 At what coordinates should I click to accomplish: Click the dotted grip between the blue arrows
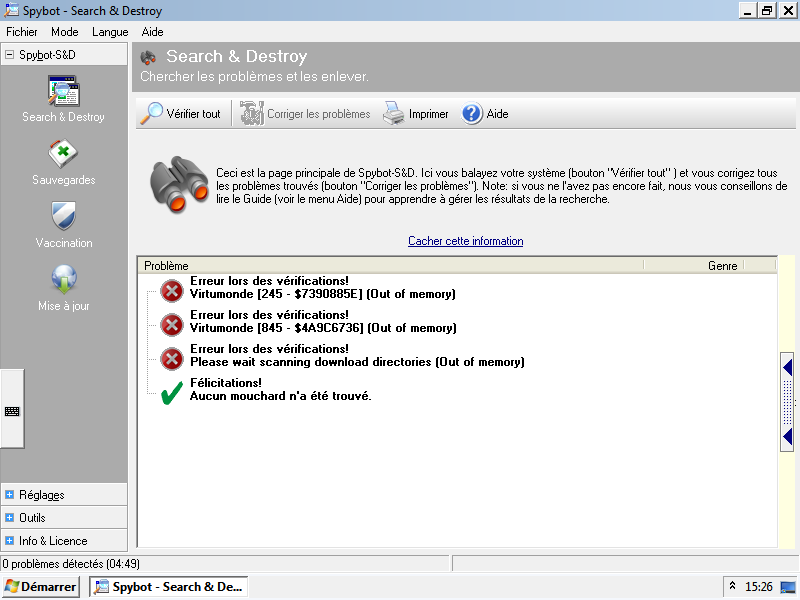point(787,402)
